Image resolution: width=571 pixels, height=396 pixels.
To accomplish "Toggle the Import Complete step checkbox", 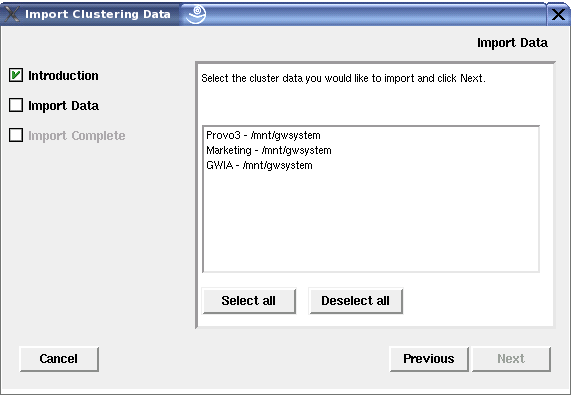I will point(16,135).
